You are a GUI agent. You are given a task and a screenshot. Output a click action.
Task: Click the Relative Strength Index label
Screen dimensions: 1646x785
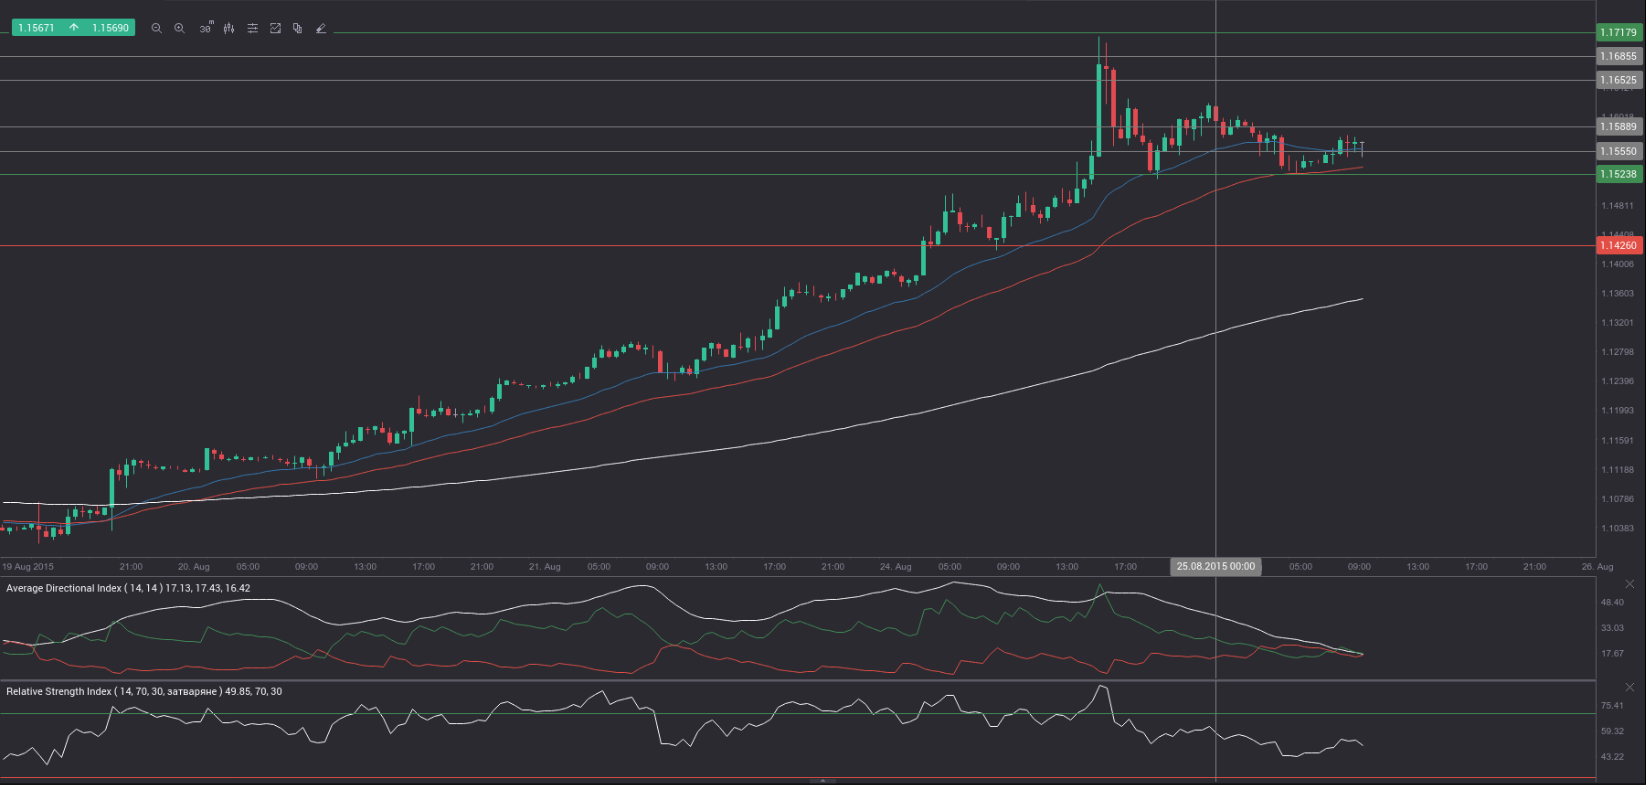(144, 691)
